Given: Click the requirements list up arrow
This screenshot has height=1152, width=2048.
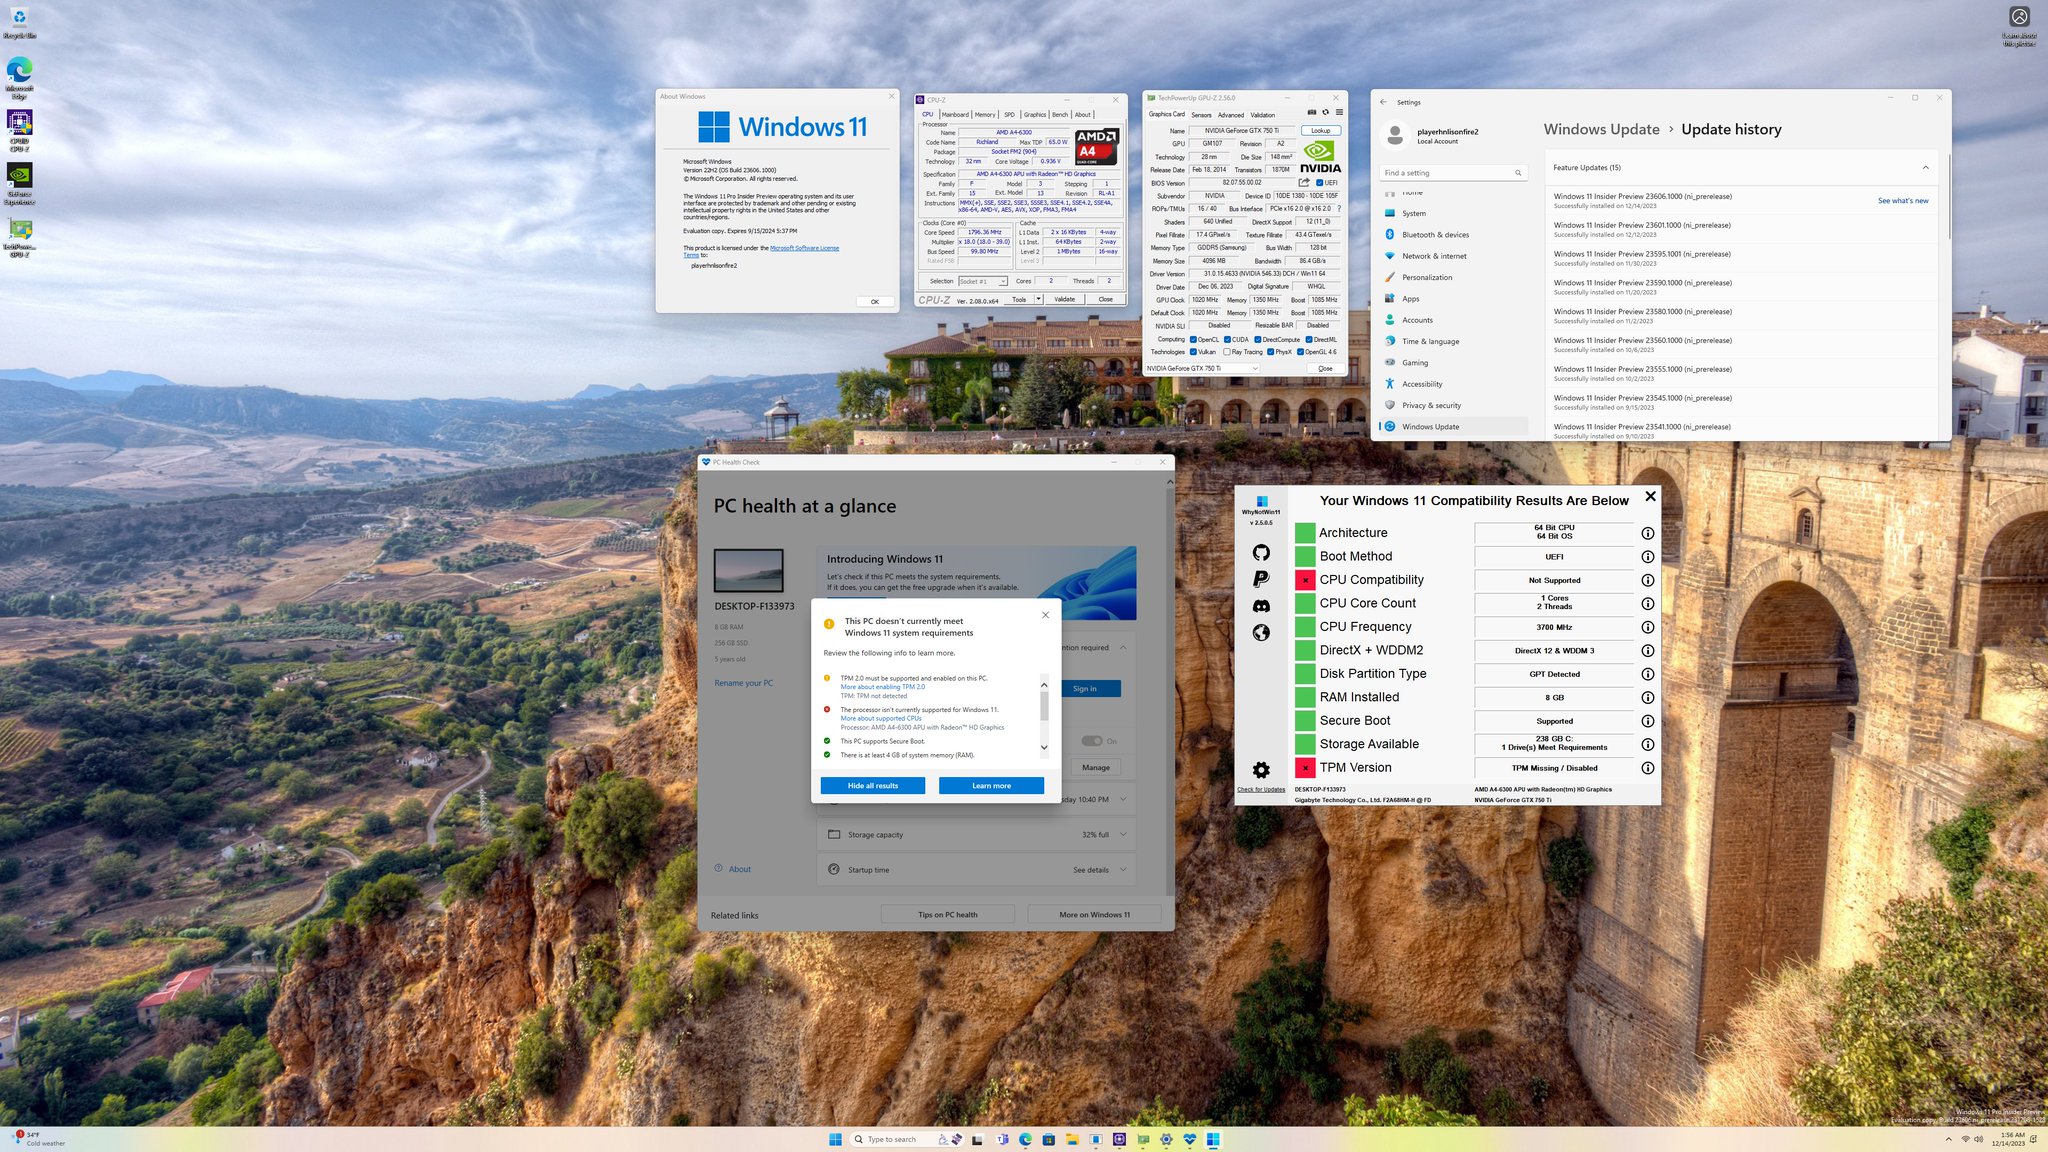Looking at the screenshot, I should pos(1044,685).
